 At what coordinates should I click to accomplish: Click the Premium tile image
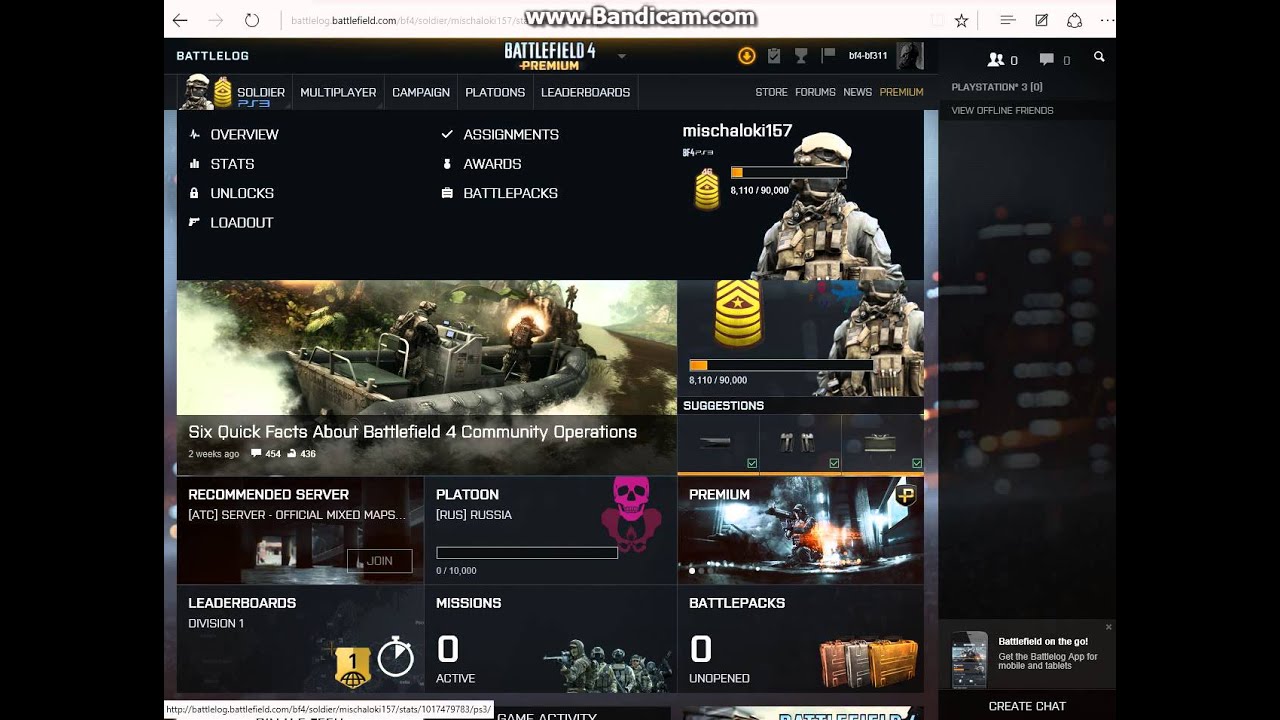(800, 530)
